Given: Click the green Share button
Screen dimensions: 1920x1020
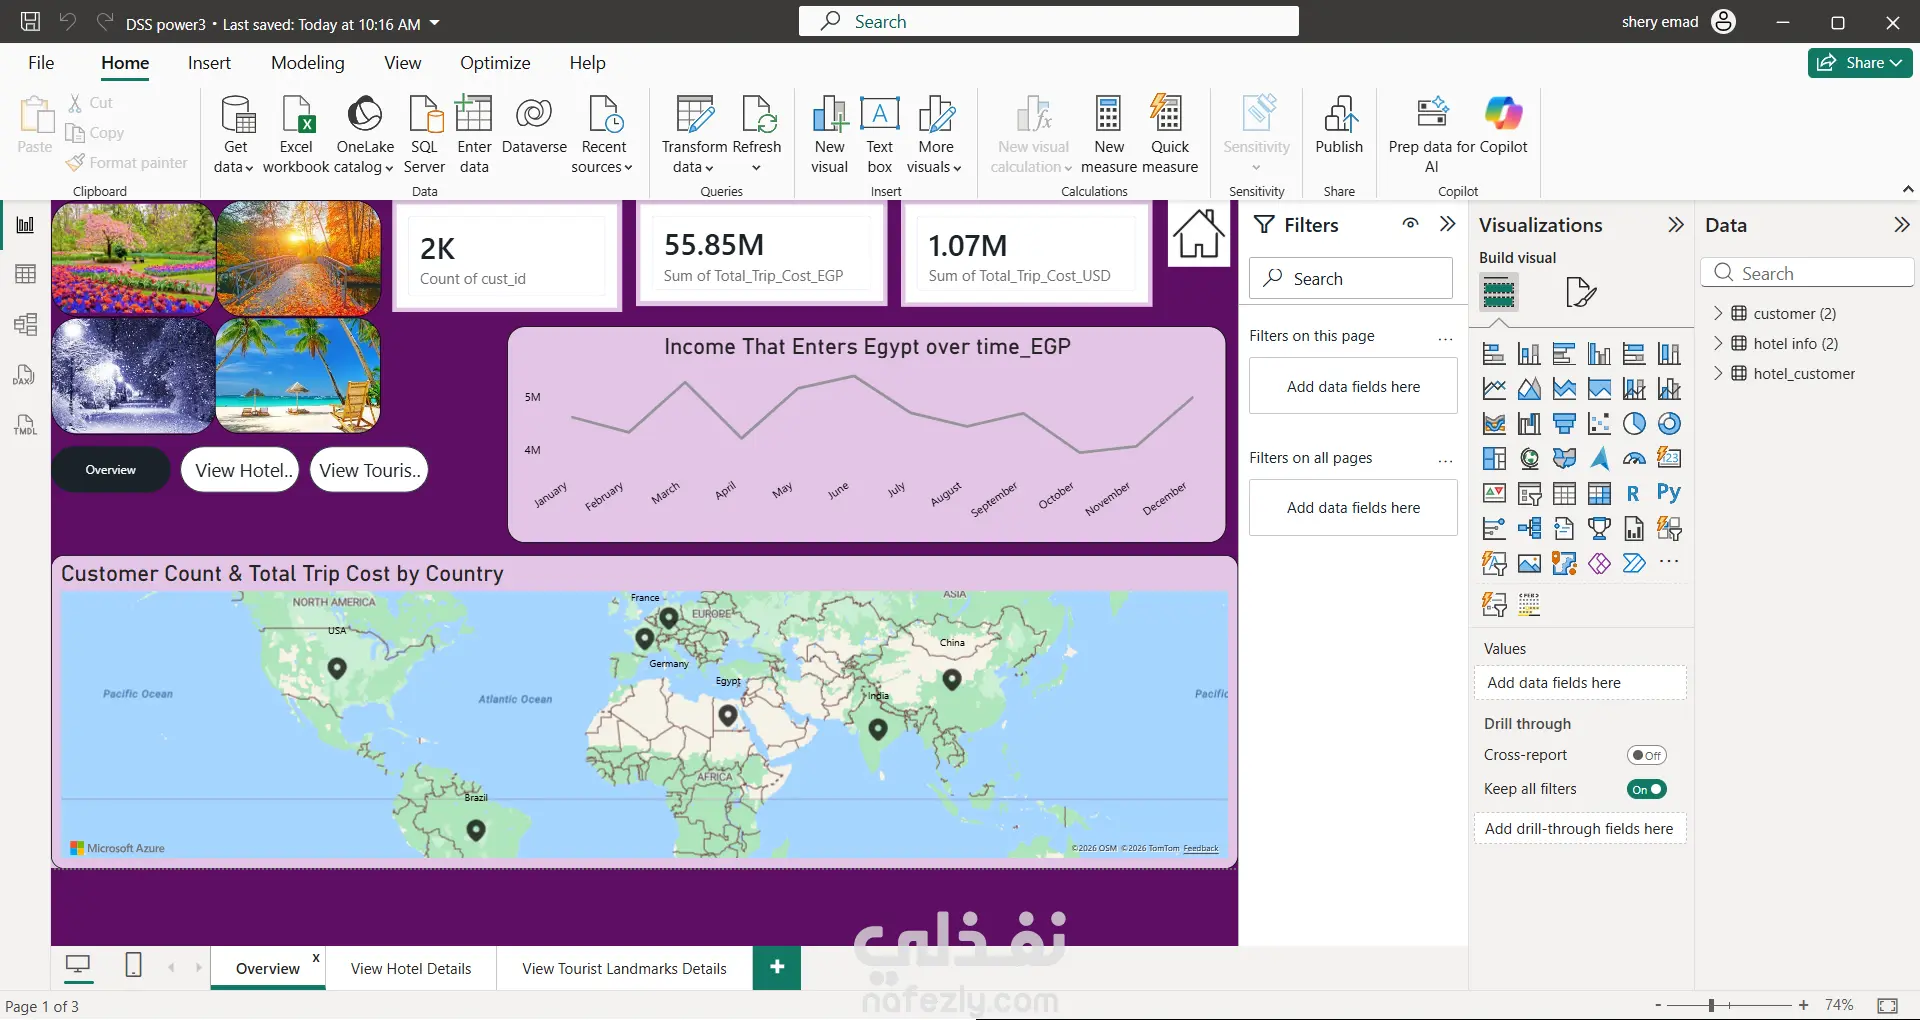Looking at the screenshot, I should point(1860,63).
